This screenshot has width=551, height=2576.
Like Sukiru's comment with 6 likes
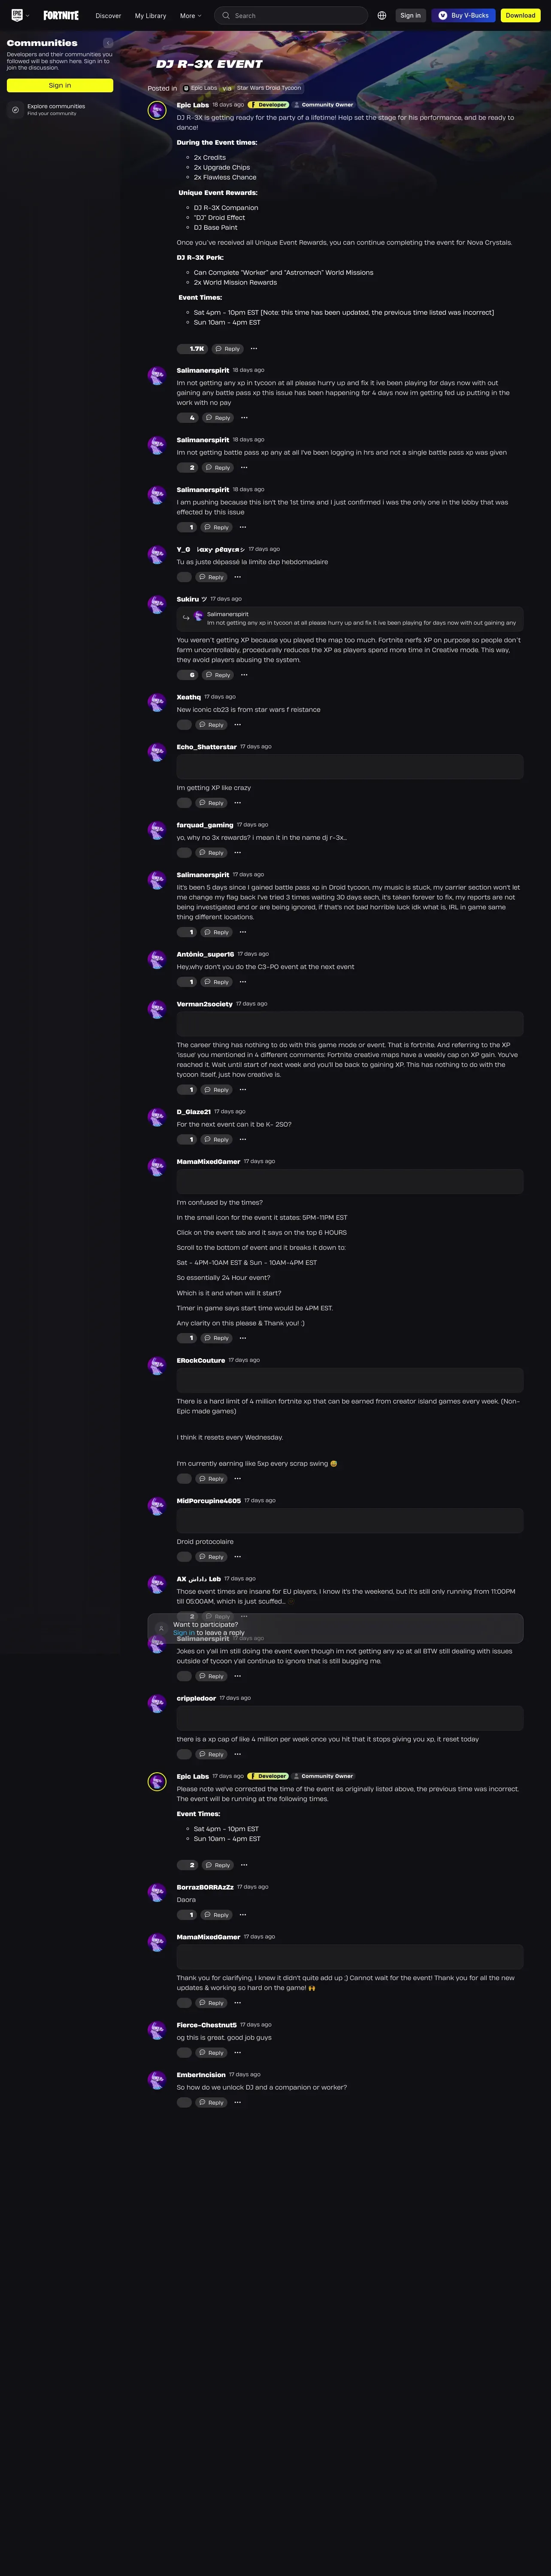[x=188, y=675]
